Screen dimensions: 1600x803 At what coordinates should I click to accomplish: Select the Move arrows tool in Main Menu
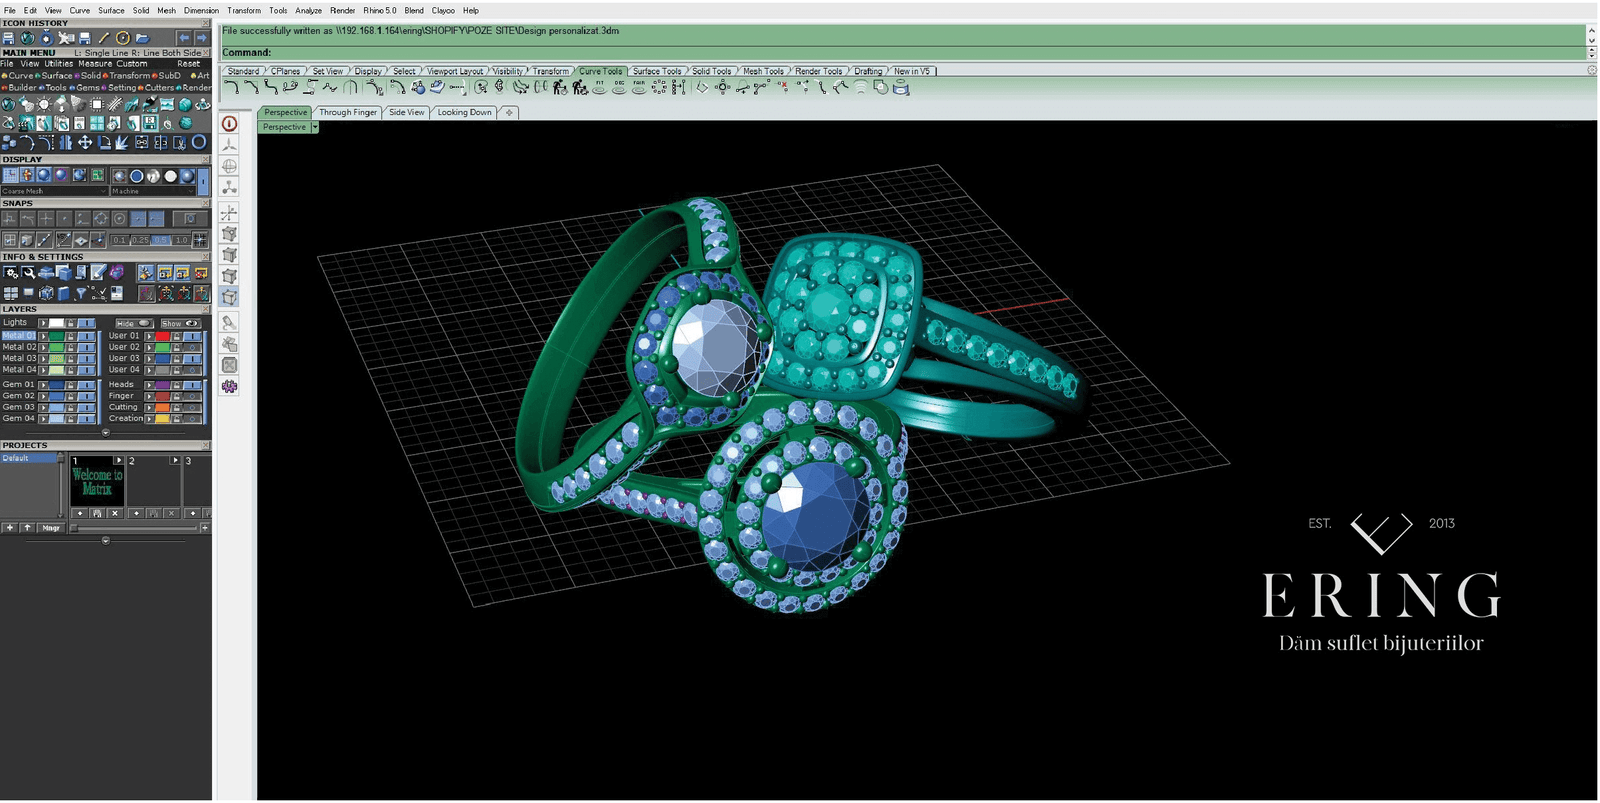(85, 143)
